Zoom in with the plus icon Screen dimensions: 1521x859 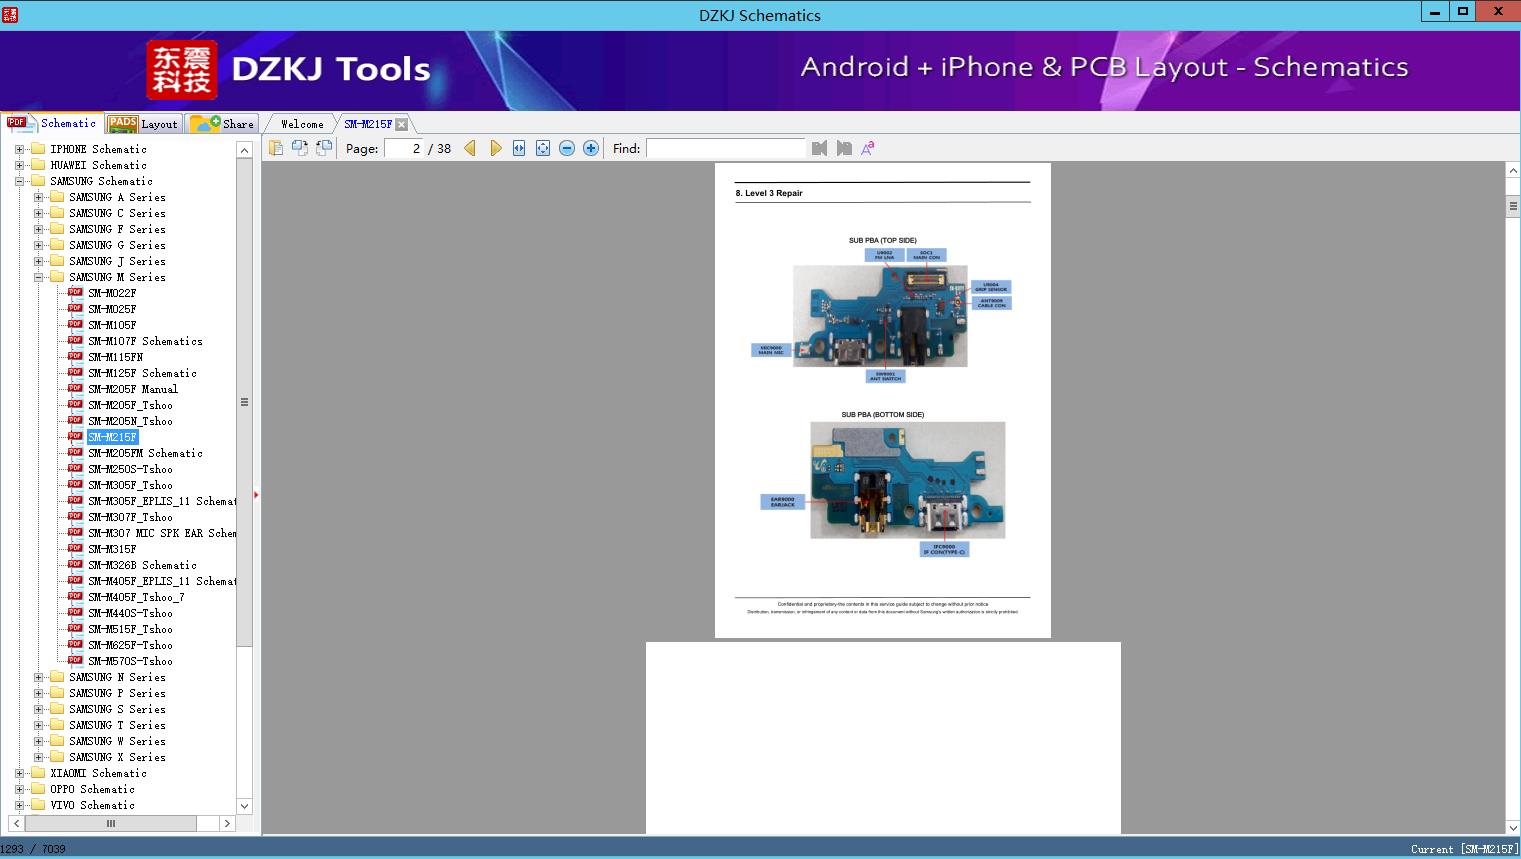pyautogui.click(x=591, y=148)
